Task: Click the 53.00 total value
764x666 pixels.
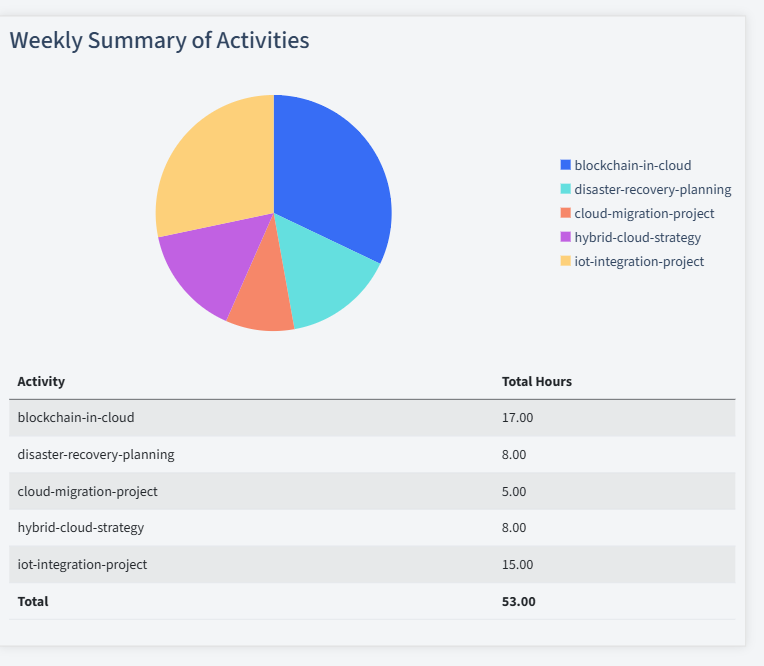Action: click(x=518, y=601)
